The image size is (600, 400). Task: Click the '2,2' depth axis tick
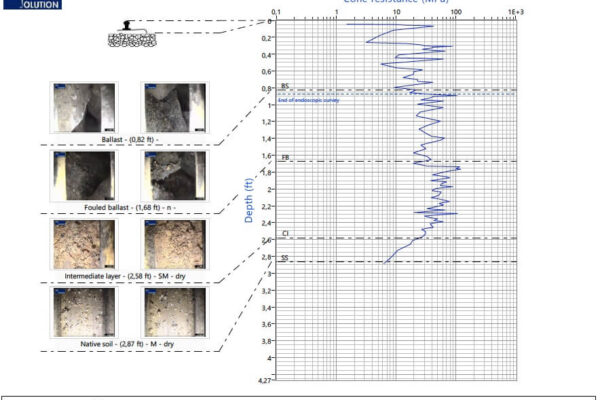[x=267, y=206]
